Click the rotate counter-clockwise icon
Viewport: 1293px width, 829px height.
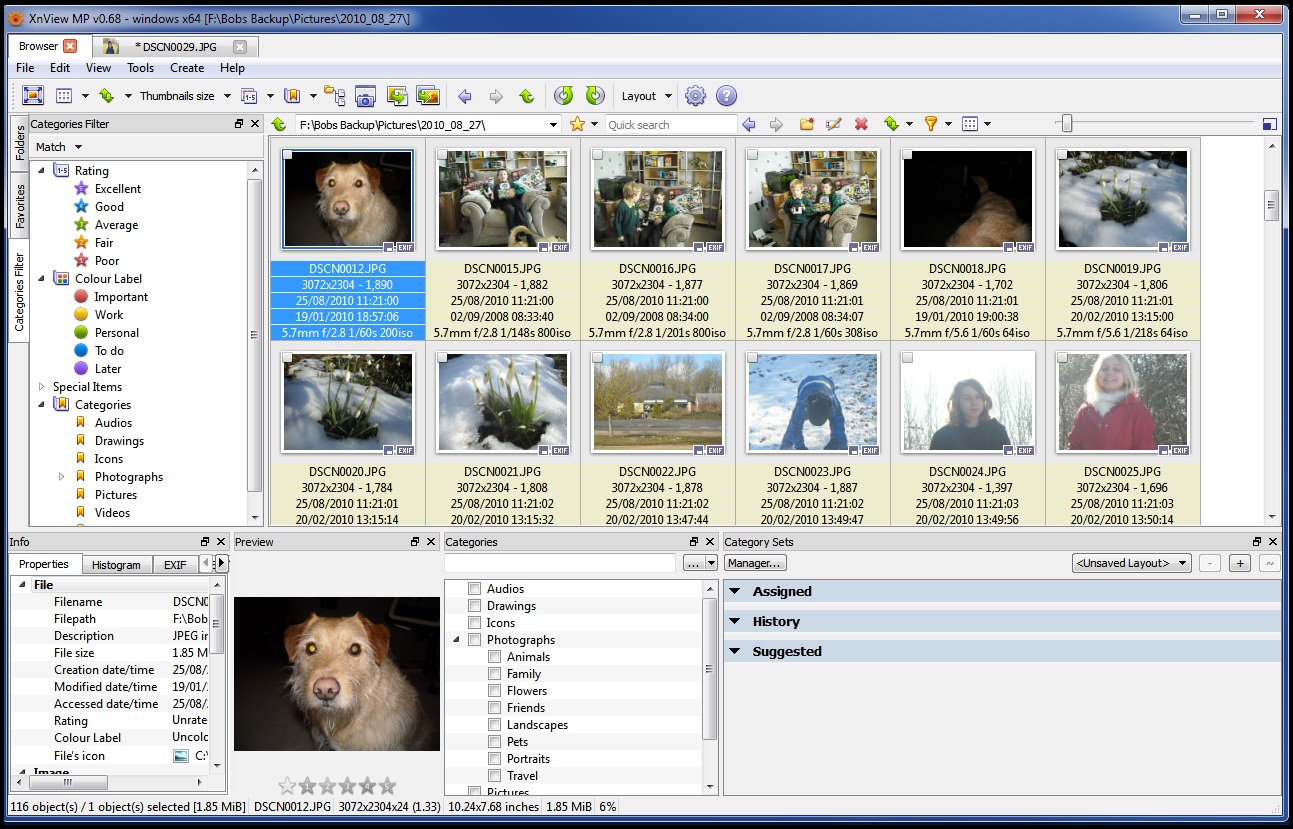coord(564,96)
